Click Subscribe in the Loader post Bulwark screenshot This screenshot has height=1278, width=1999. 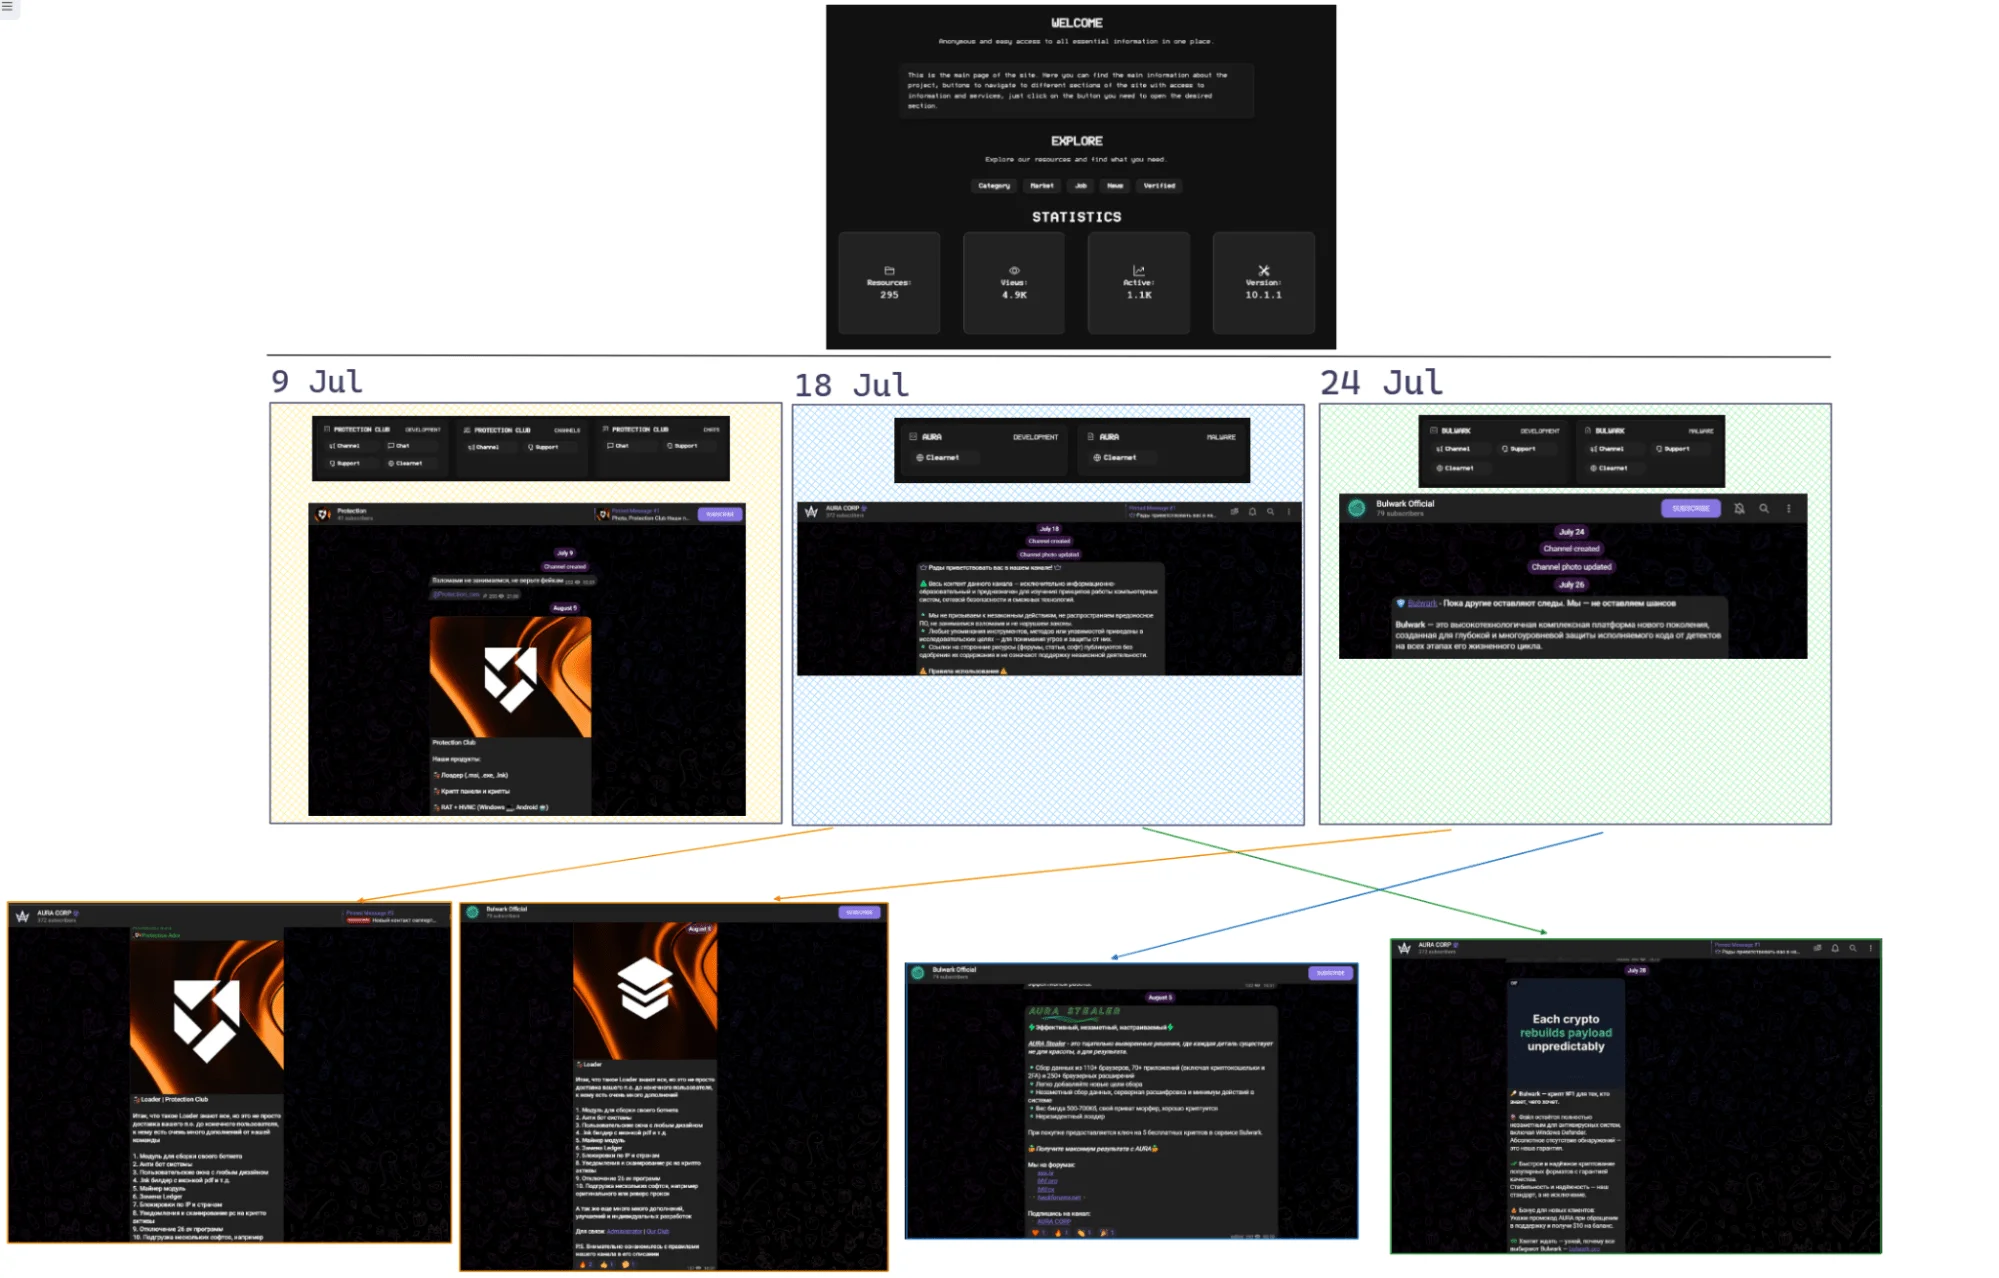point(859,913)
